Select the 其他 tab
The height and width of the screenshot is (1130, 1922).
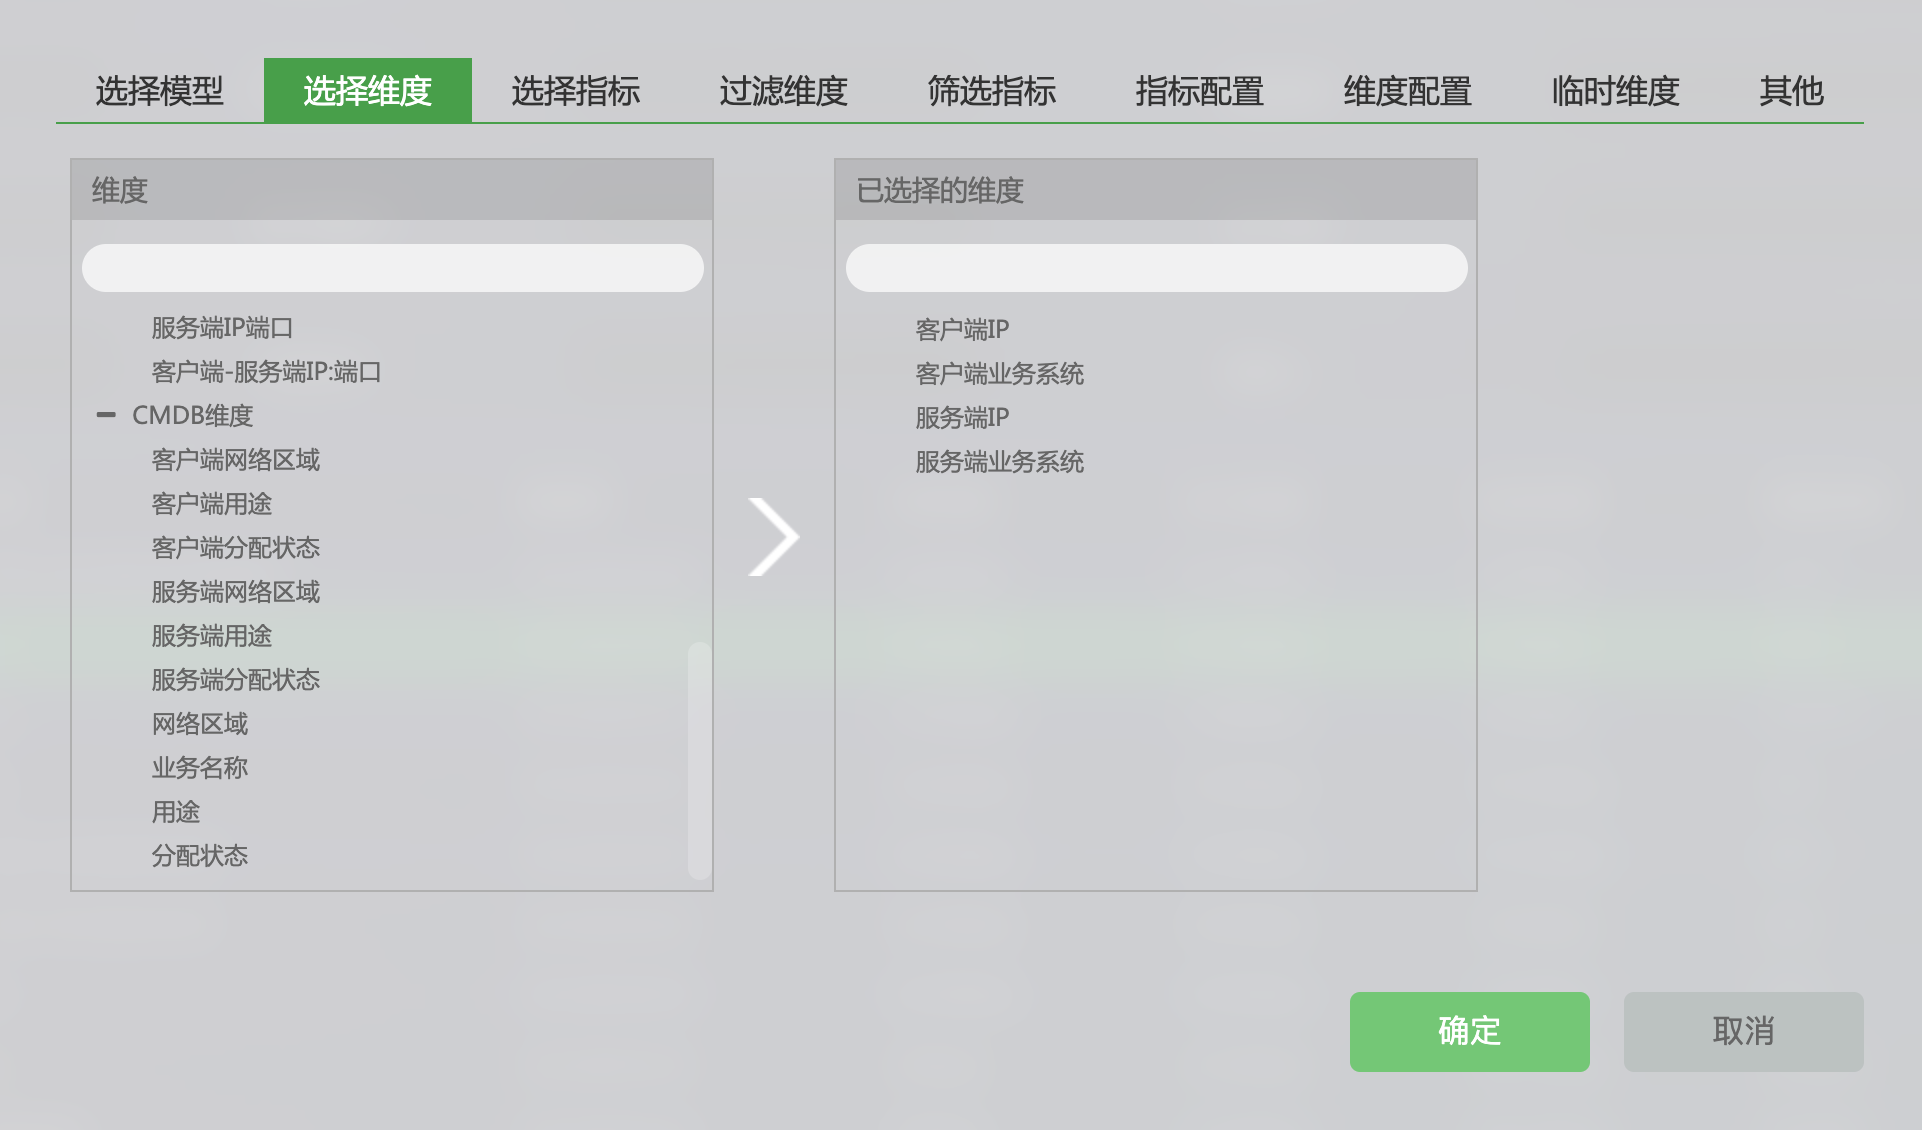[x=1792, y=91]
